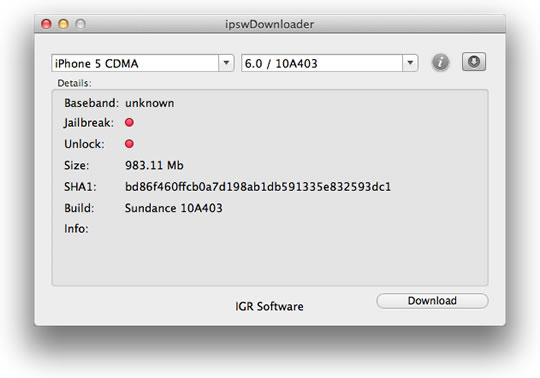Open the iPhone 5 CDMA device dropdown
Viewport: 540px width, 378px height.
coord(143,63)
